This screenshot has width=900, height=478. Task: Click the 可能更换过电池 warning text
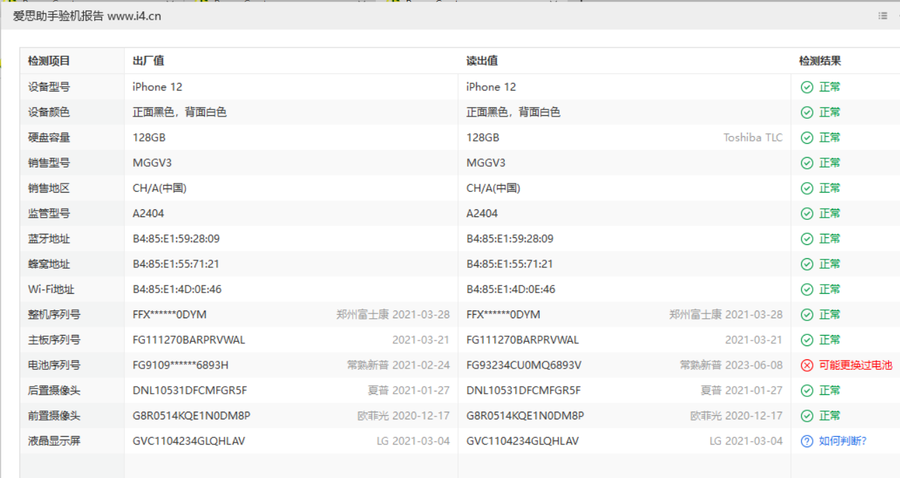pyautogui.click(x=855, y=365)
